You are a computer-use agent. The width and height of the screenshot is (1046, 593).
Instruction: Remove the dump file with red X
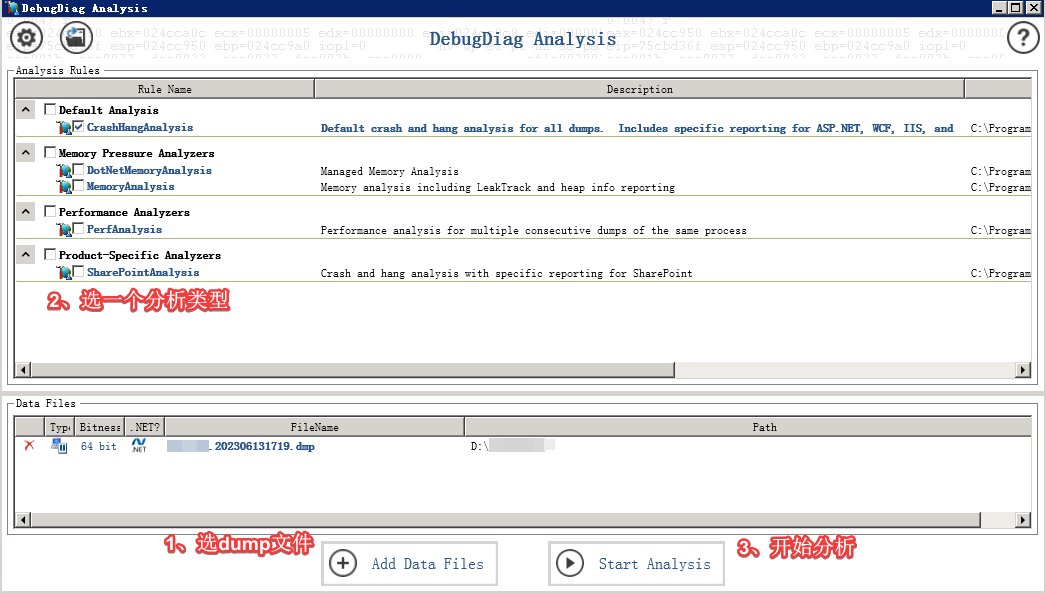(29, 446)
